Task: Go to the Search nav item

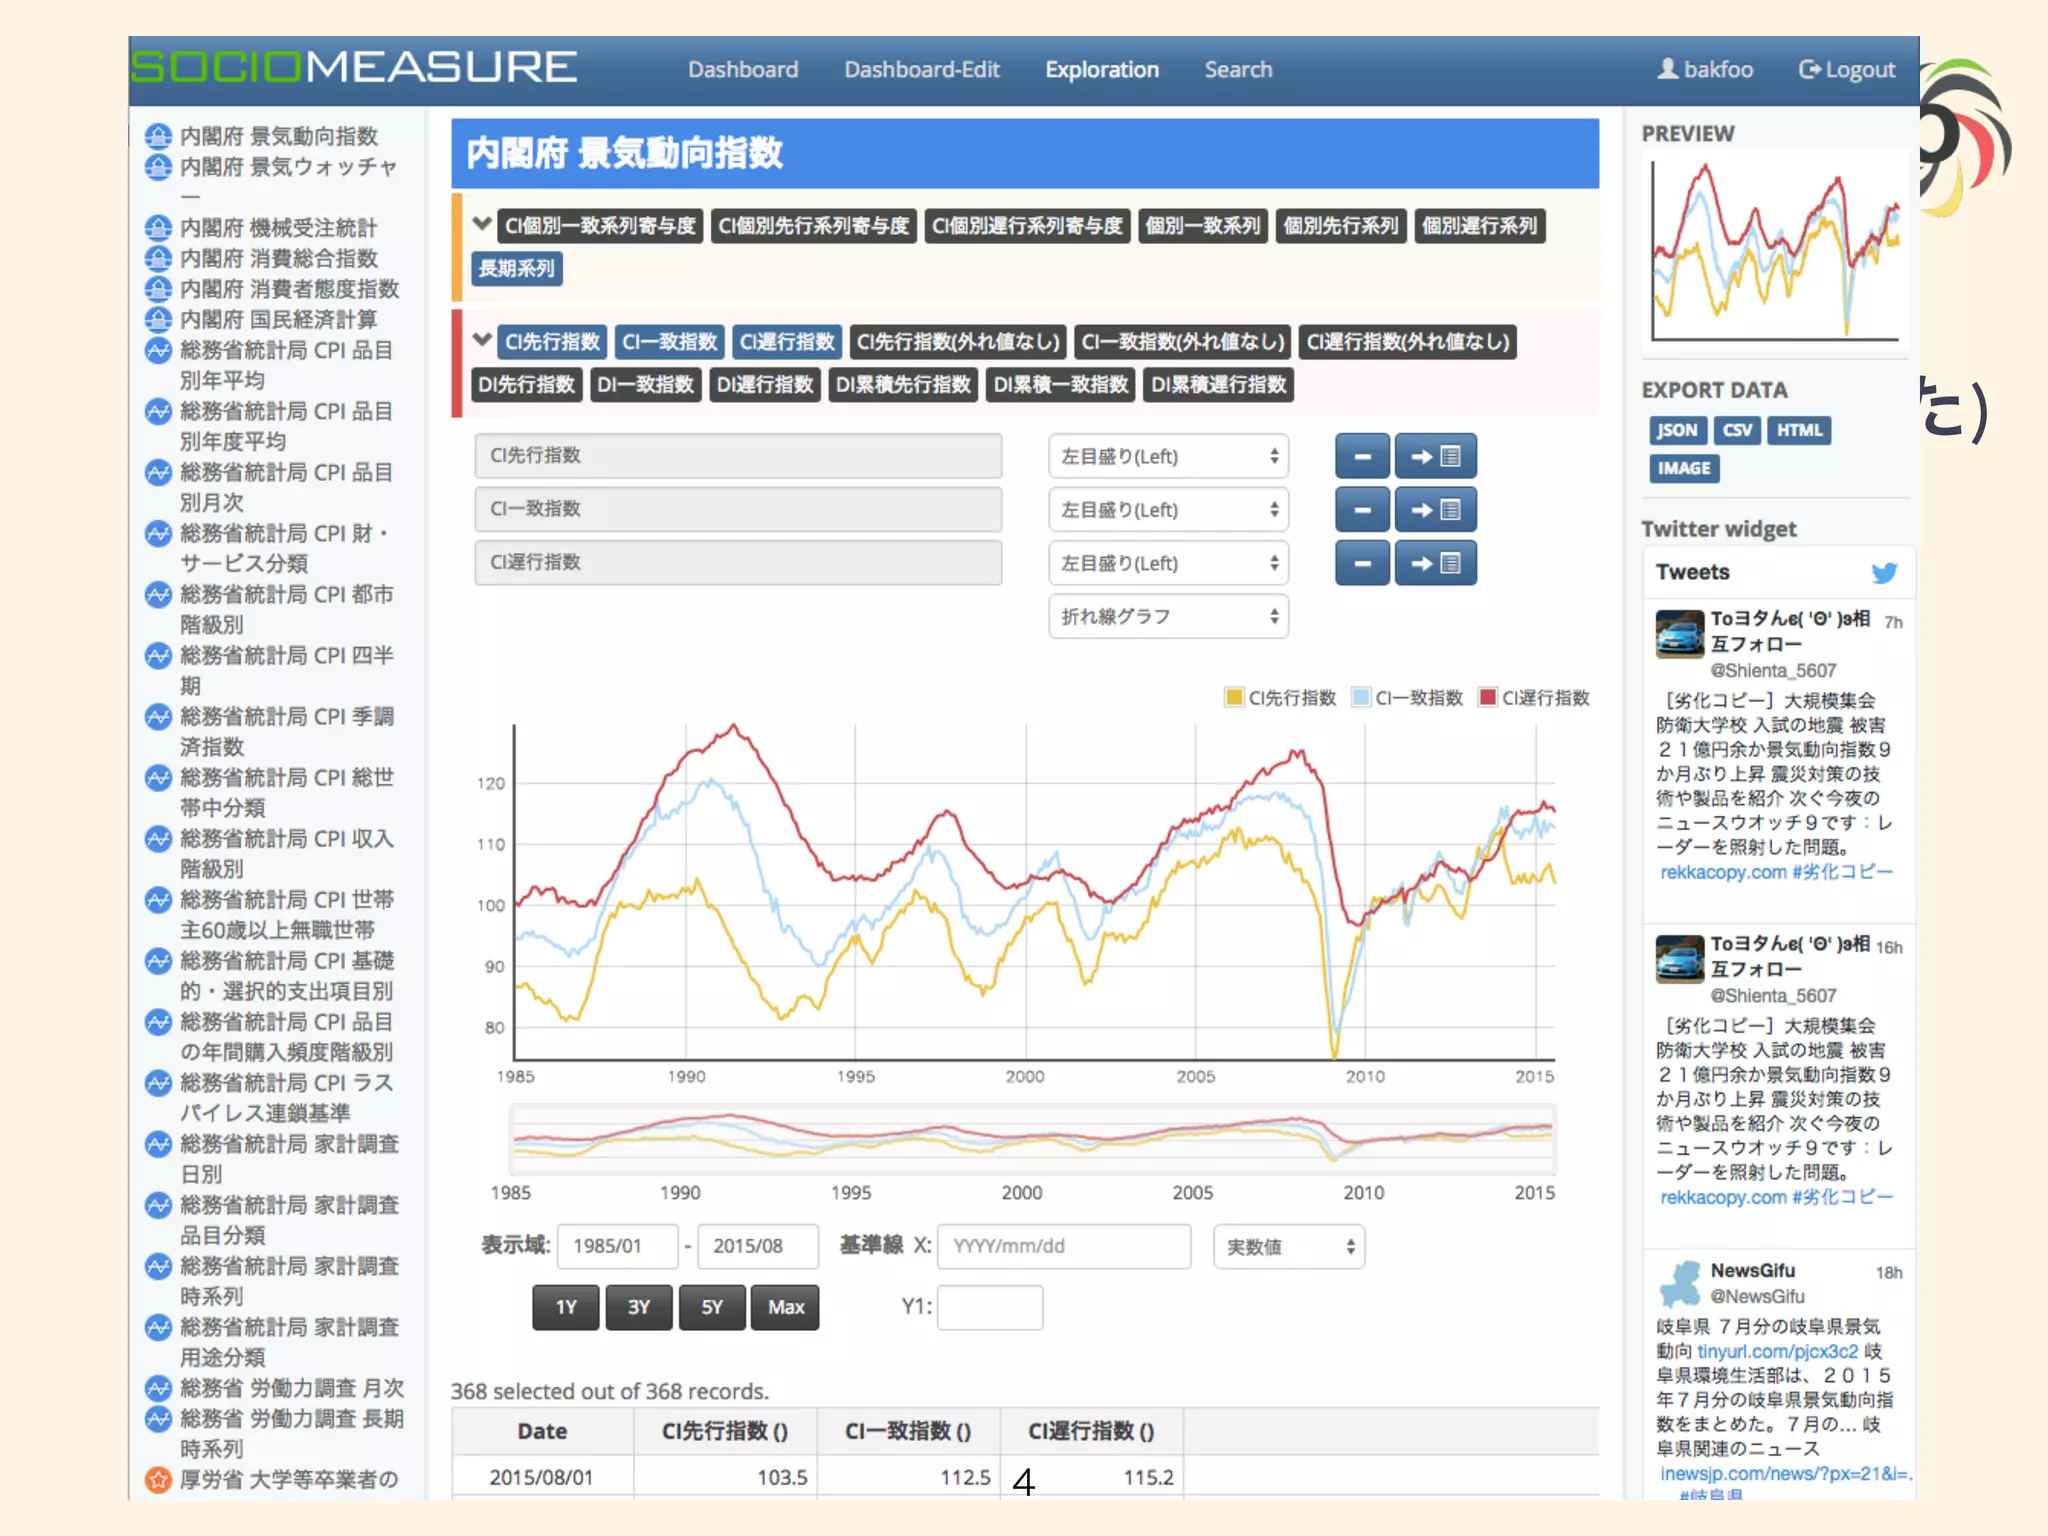Action: pos(1237,70)
